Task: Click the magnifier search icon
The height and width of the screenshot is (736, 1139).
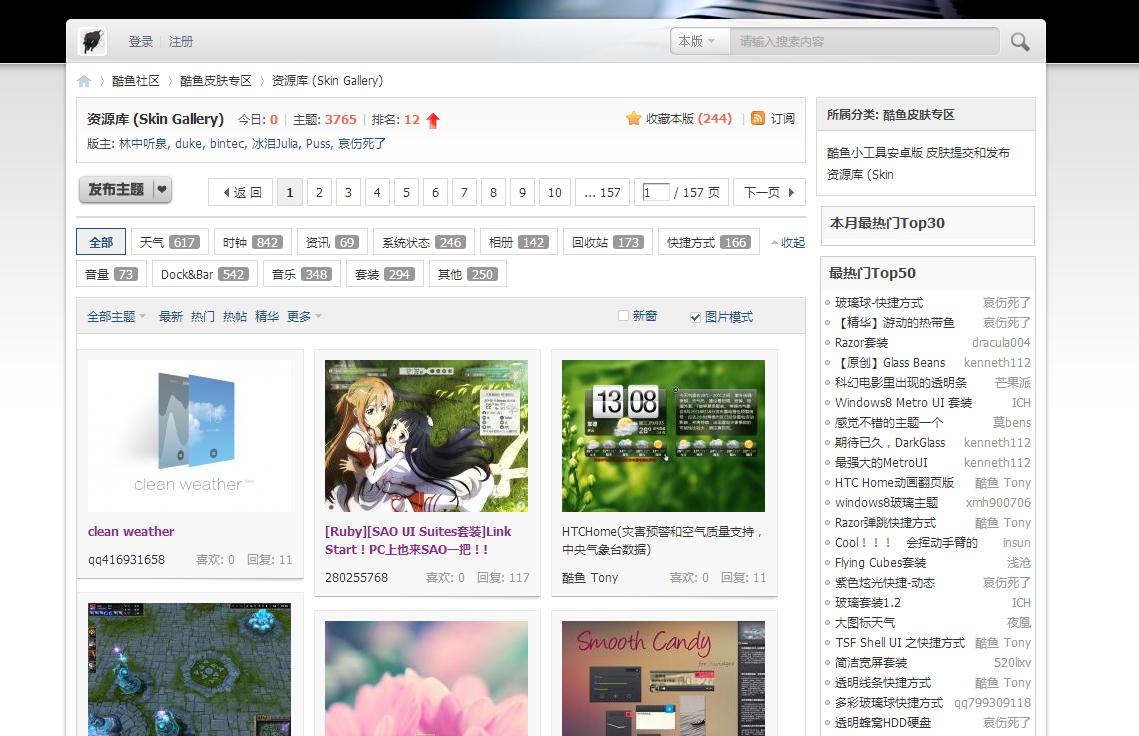Action: click(1020, 41)
